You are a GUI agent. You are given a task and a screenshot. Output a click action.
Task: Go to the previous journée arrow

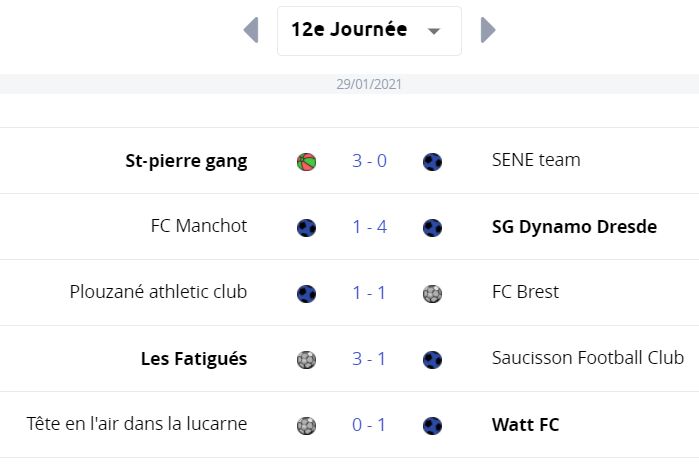click(251, 30)
